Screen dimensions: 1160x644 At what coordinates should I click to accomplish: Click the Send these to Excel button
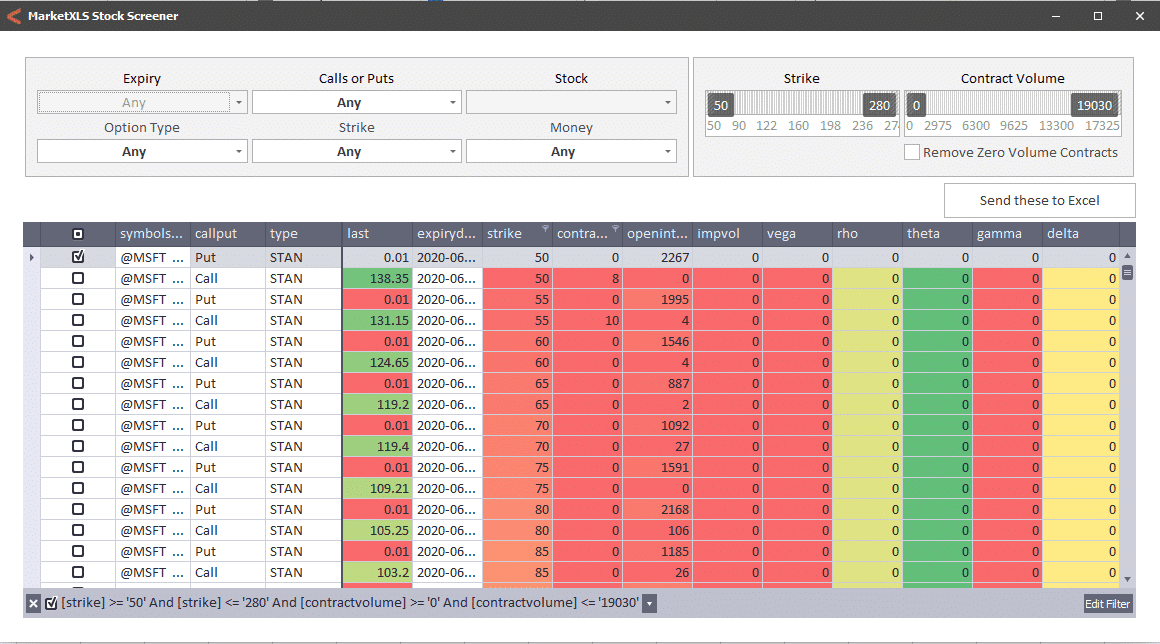pos(1039,200)
